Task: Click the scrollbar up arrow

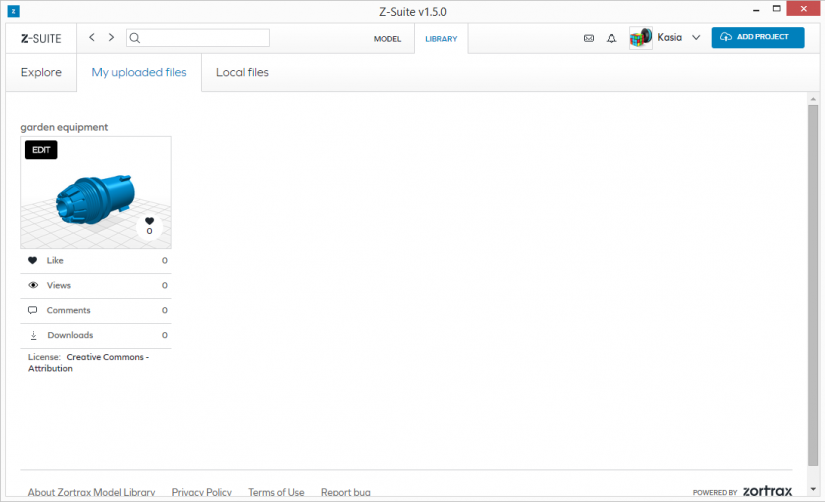Action: (813, 99)
